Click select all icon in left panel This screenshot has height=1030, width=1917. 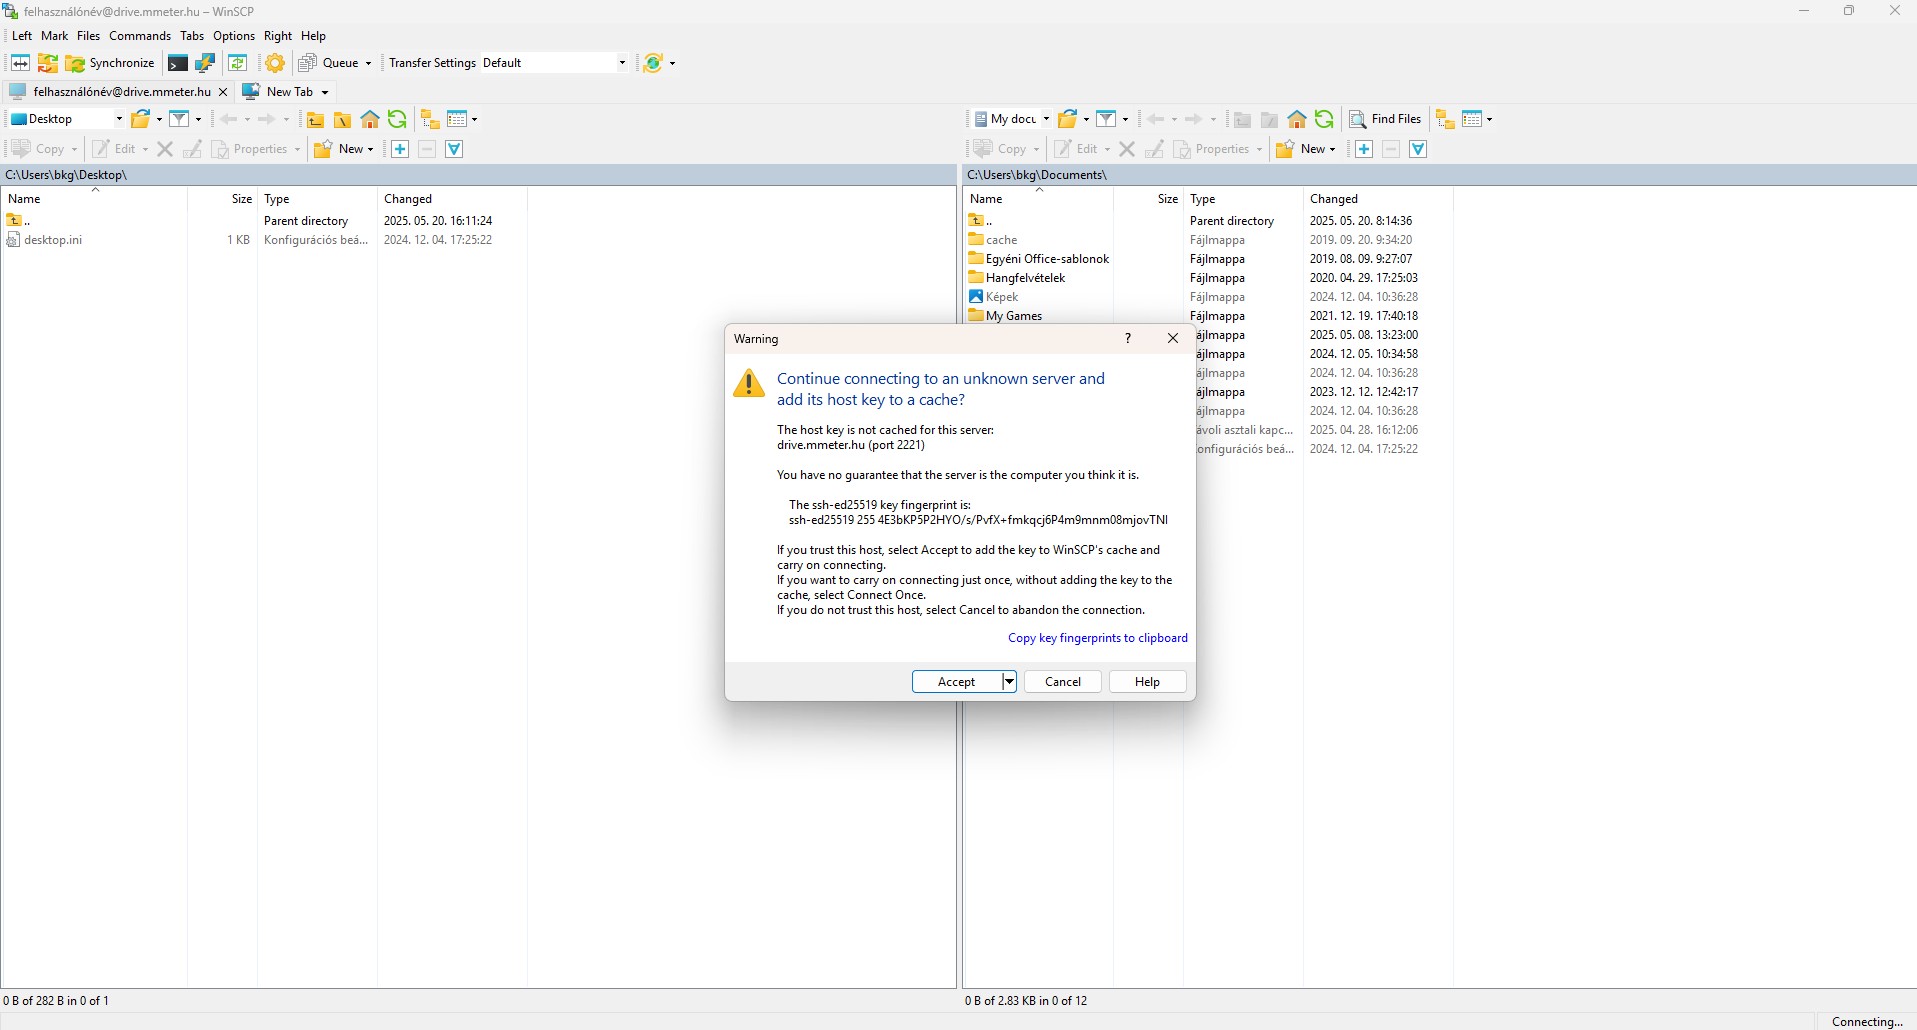(454, 149)
